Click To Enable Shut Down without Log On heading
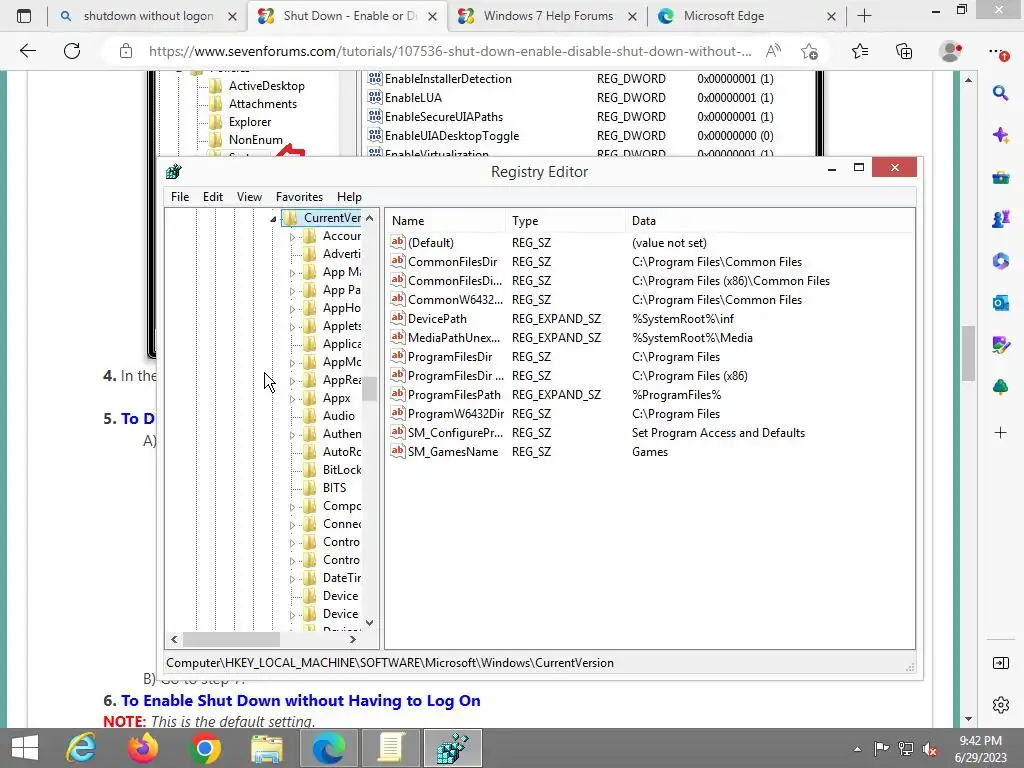Image resolution: width=1024 pixels, height=768 pixels. [300, 701]
